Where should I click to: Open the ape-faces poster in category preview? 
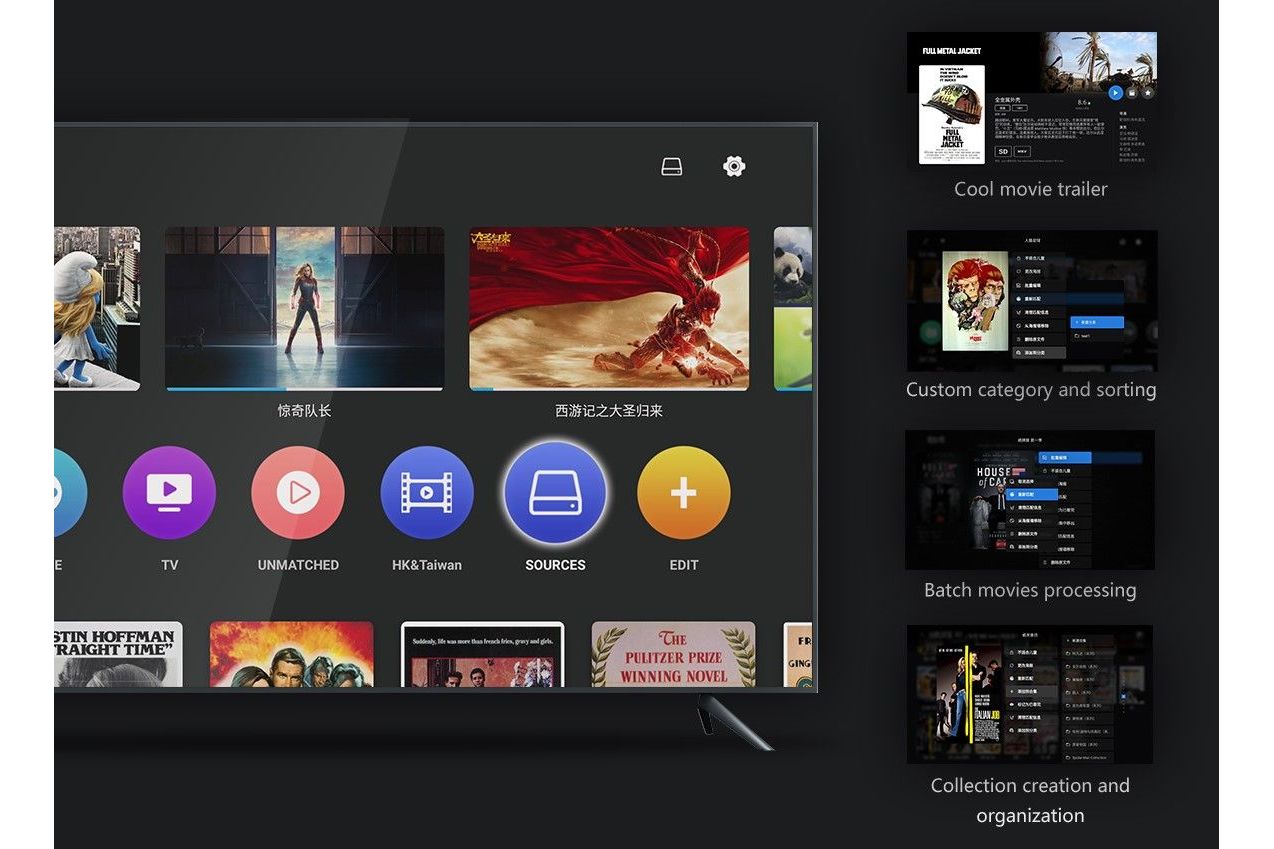point(976,301)
